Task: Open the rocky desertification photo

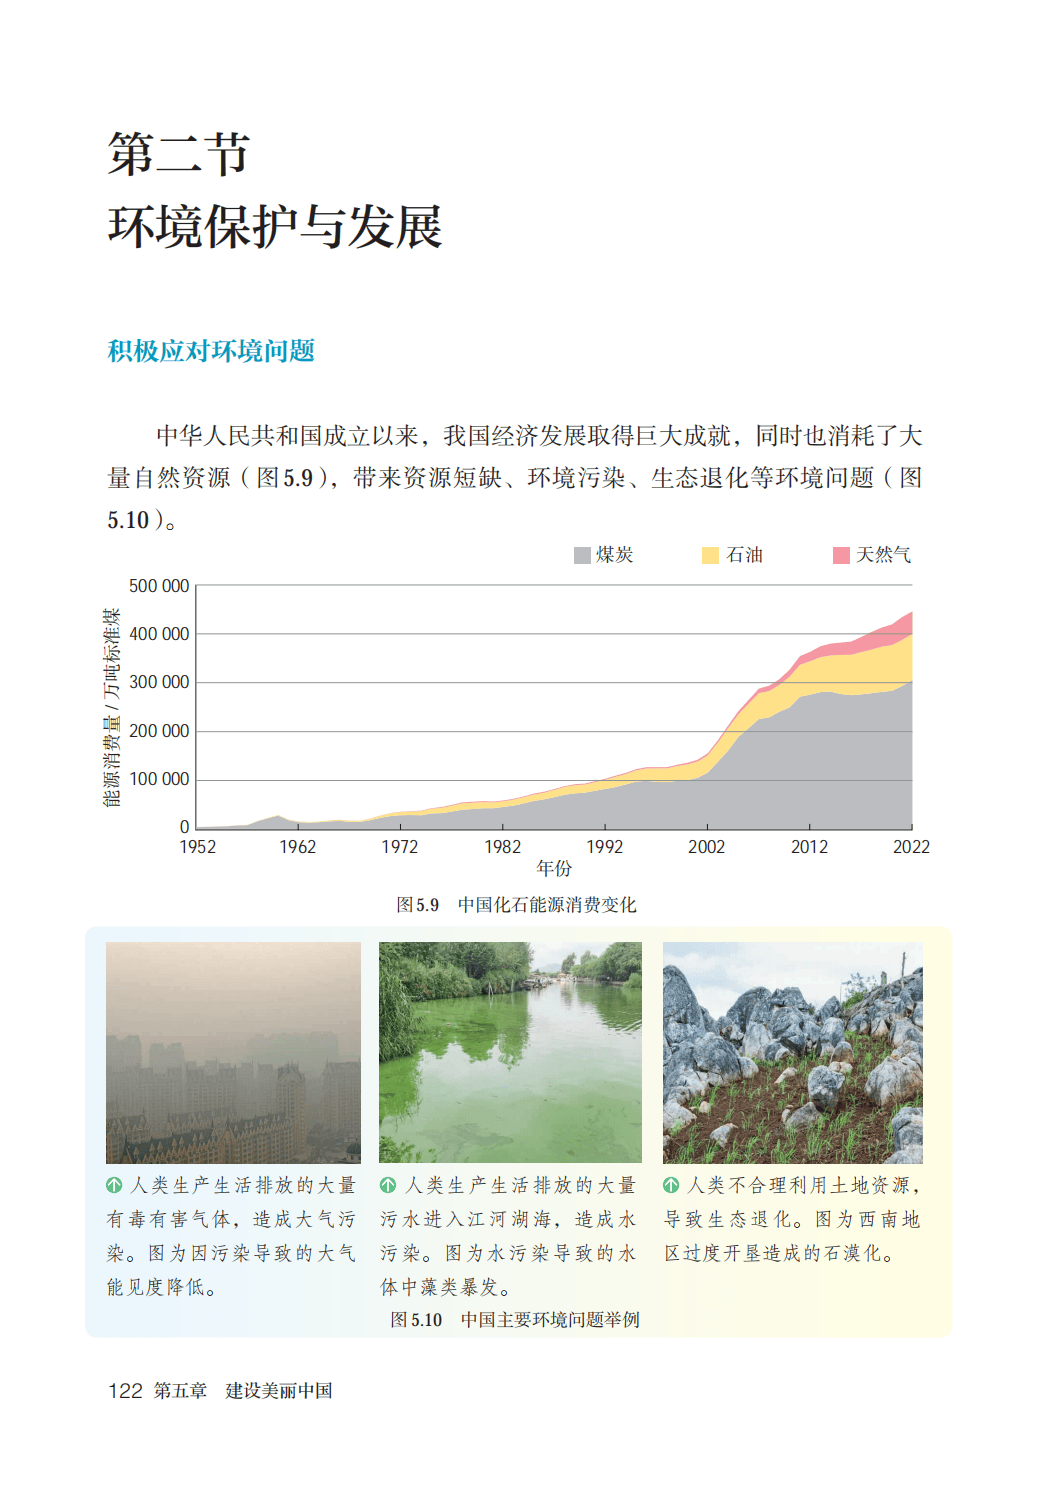Action: (792, 1052)
